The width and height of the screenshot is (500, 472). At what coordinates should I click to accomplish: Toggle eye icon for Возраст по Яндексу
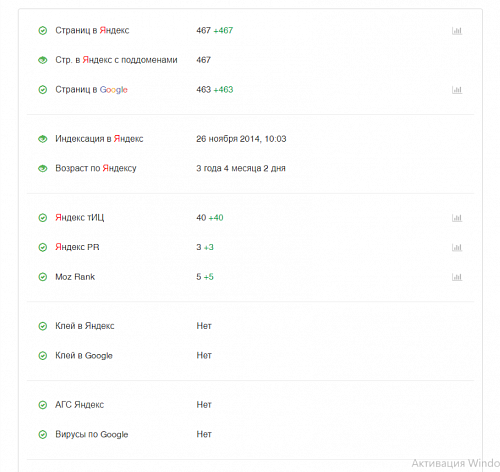[43, 169]
